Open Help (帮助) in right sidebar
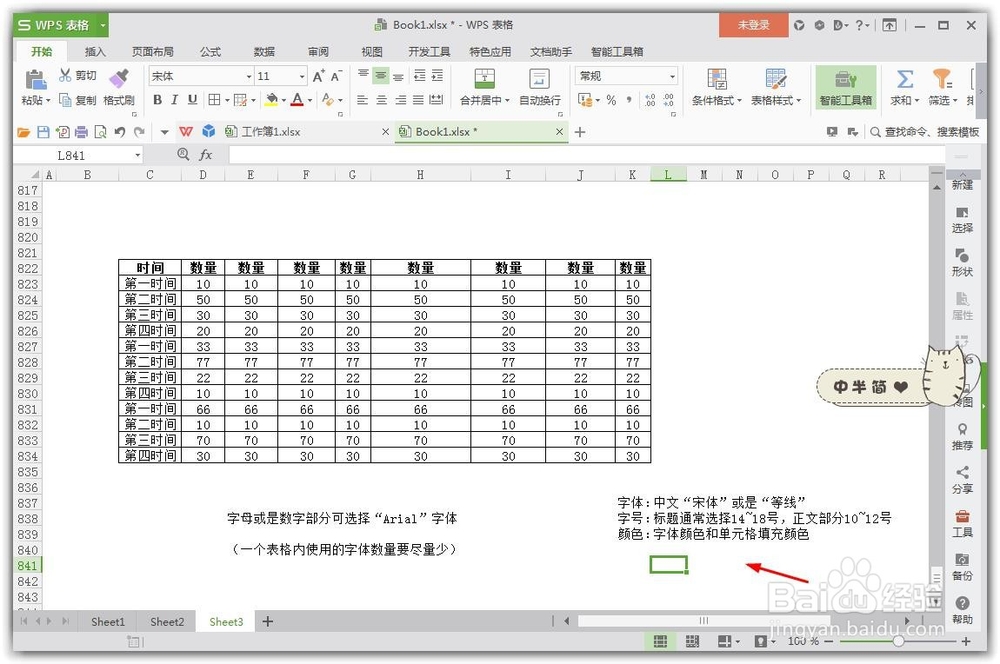This screenshot has height=664, width=1000. click(x=962, y=610)
